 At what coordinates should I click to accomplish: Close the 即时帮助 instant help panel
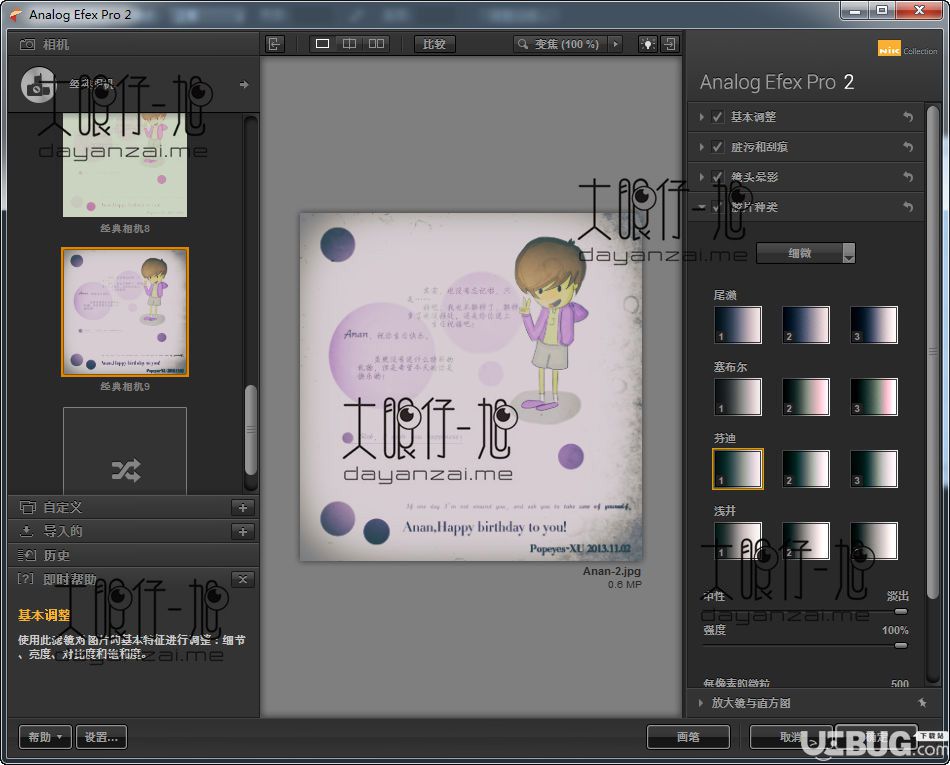tap(242, 579)
